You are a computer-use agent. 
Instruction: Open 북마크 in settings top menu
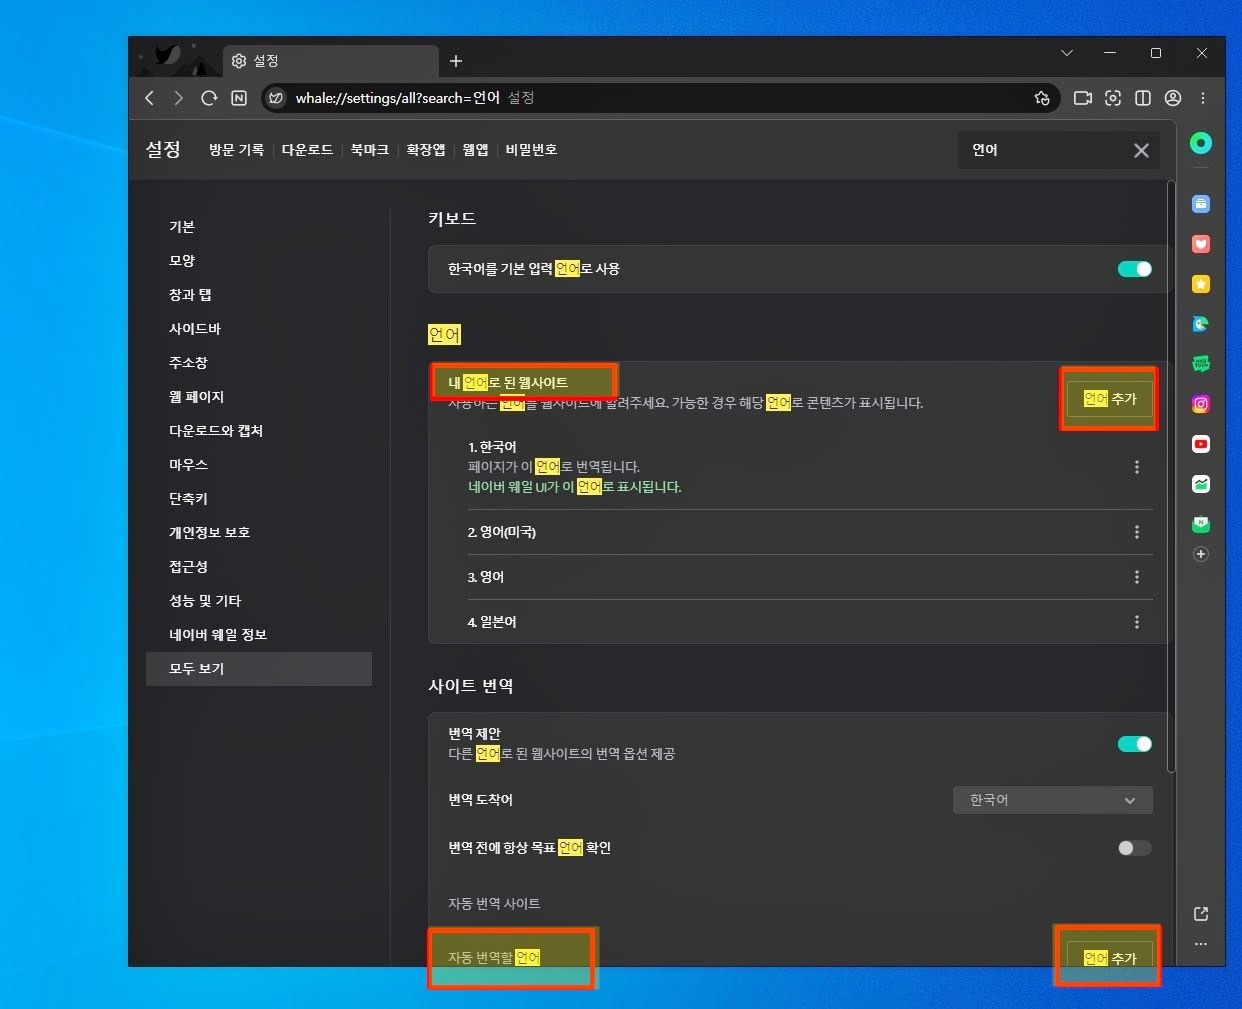pyautogui.click(x=370, y=150)
